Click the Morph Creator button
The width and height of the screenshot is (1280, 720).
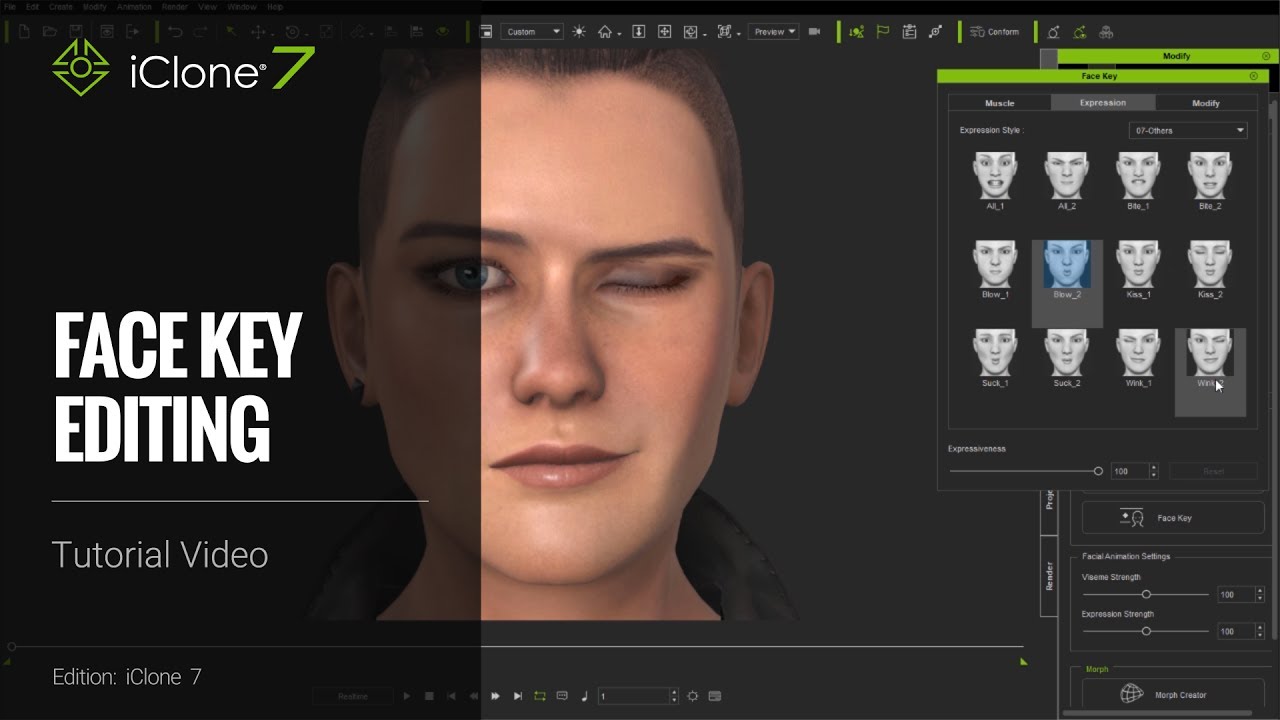tap(1173, 695)
